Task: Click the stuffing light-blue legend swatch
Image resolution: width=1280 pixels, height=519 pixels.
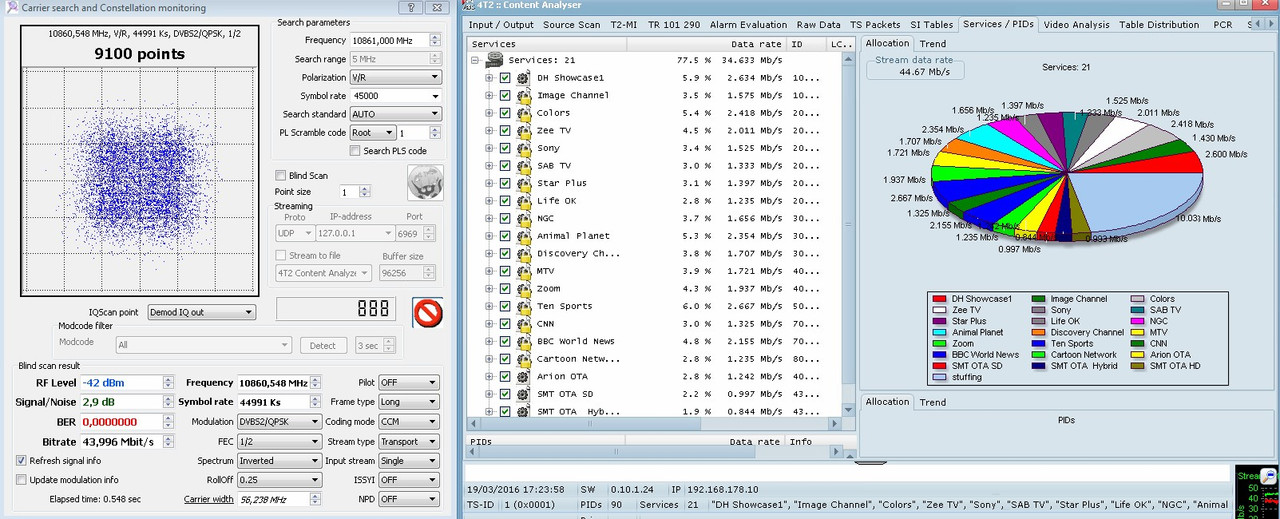Action: point(940,377)
